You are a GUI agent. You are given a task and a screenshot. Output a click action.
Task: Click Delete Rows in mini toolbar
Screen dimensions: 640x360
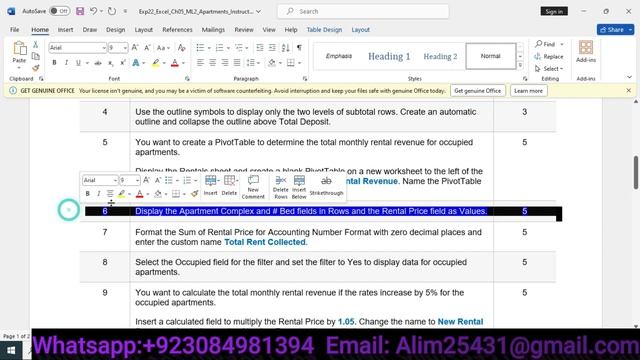pos(280,187)
